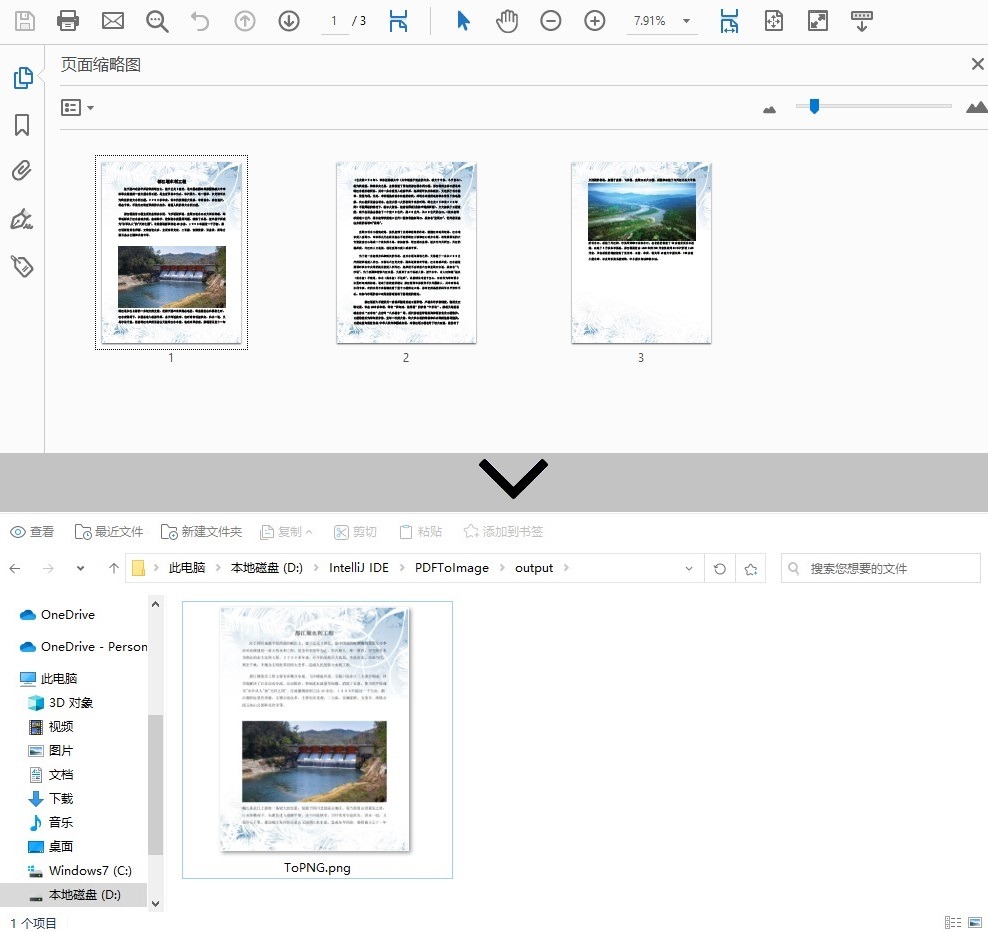Click IntelliJ IDE breadcrumb segment
Screen dimensions: 988x932
click(359, 568)
